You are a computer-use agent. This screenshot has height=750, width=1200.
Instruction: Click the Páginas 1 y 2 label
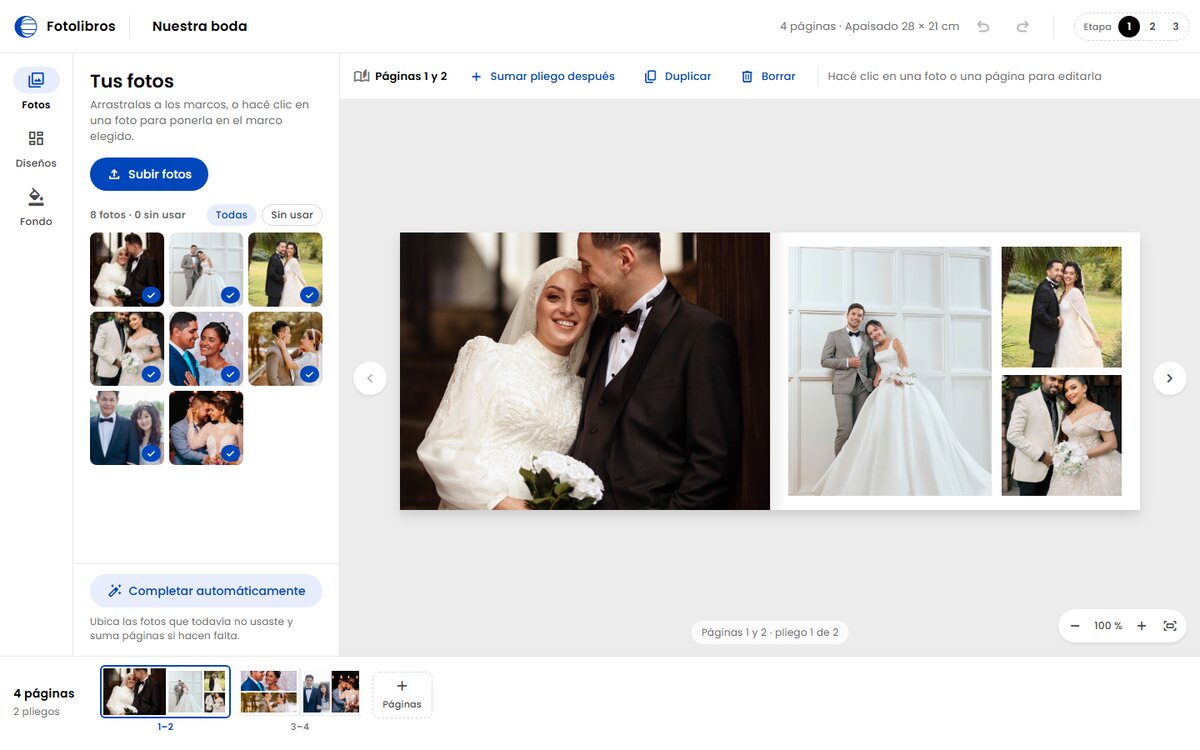click(x=400, y=76)
